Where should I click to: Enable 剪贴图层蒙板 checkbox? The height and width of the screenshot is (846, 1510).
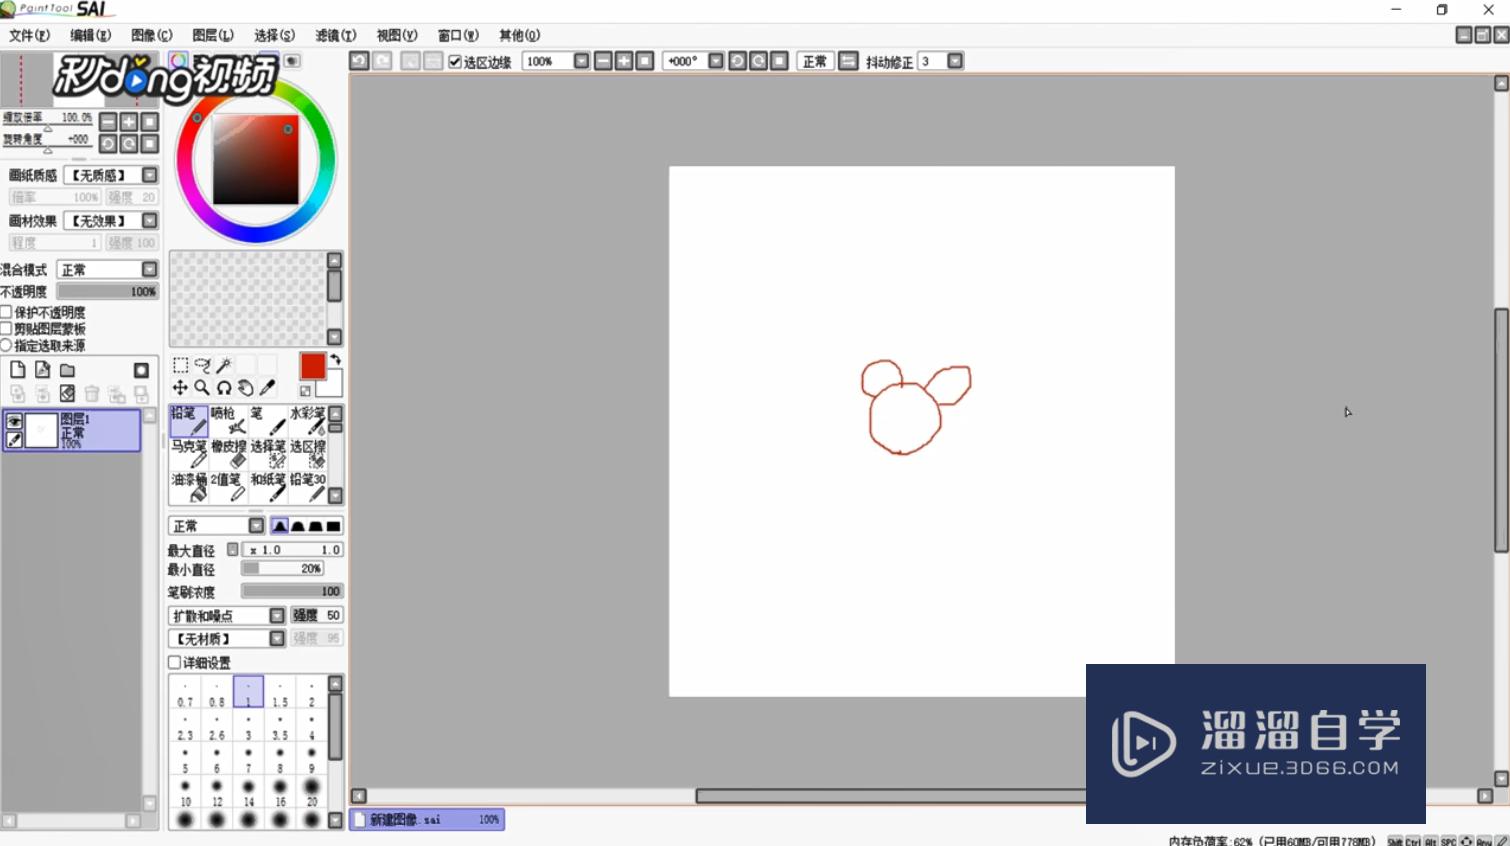[6, 328]
